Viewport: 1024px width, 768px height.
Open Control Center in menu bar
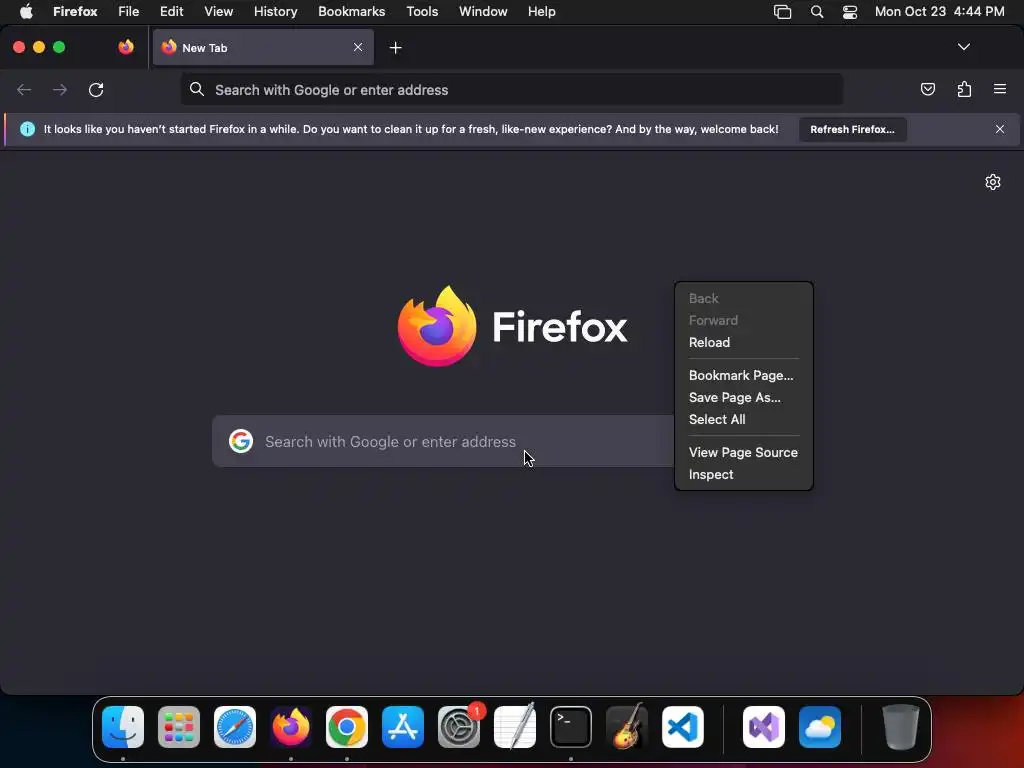[x=850, y=12]
